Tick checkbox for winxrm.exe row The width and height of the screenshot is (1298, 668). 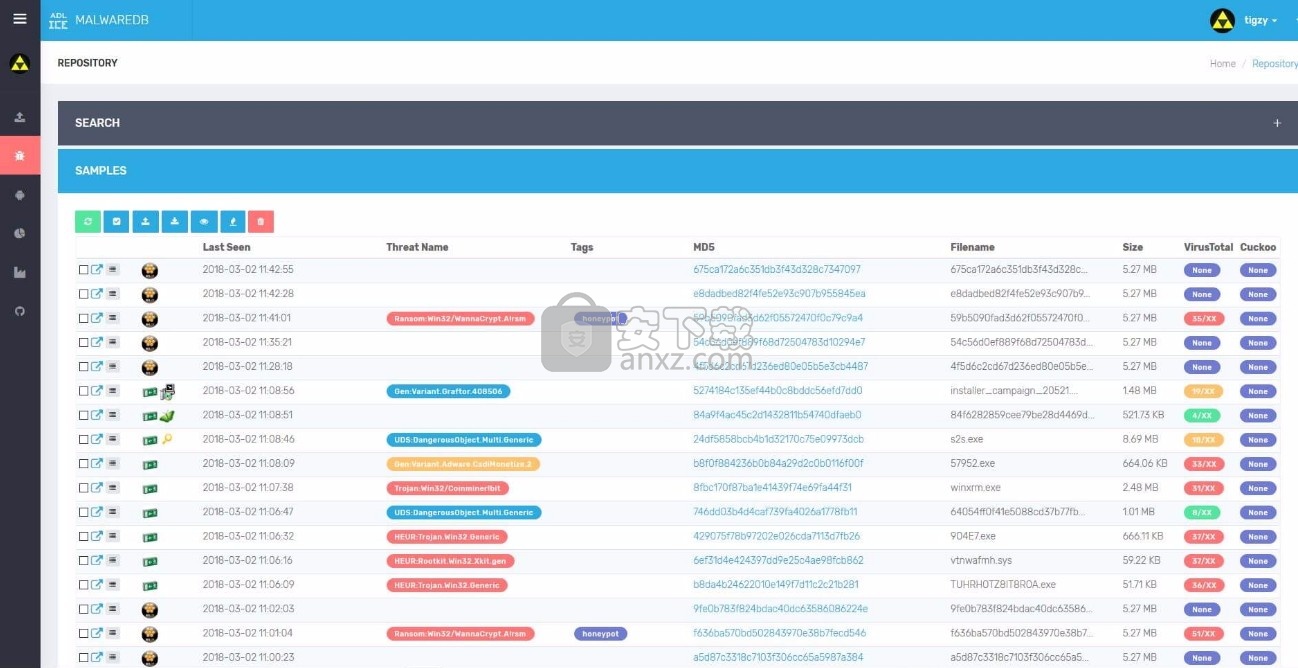pyautogui.click(x=84, y=488)
